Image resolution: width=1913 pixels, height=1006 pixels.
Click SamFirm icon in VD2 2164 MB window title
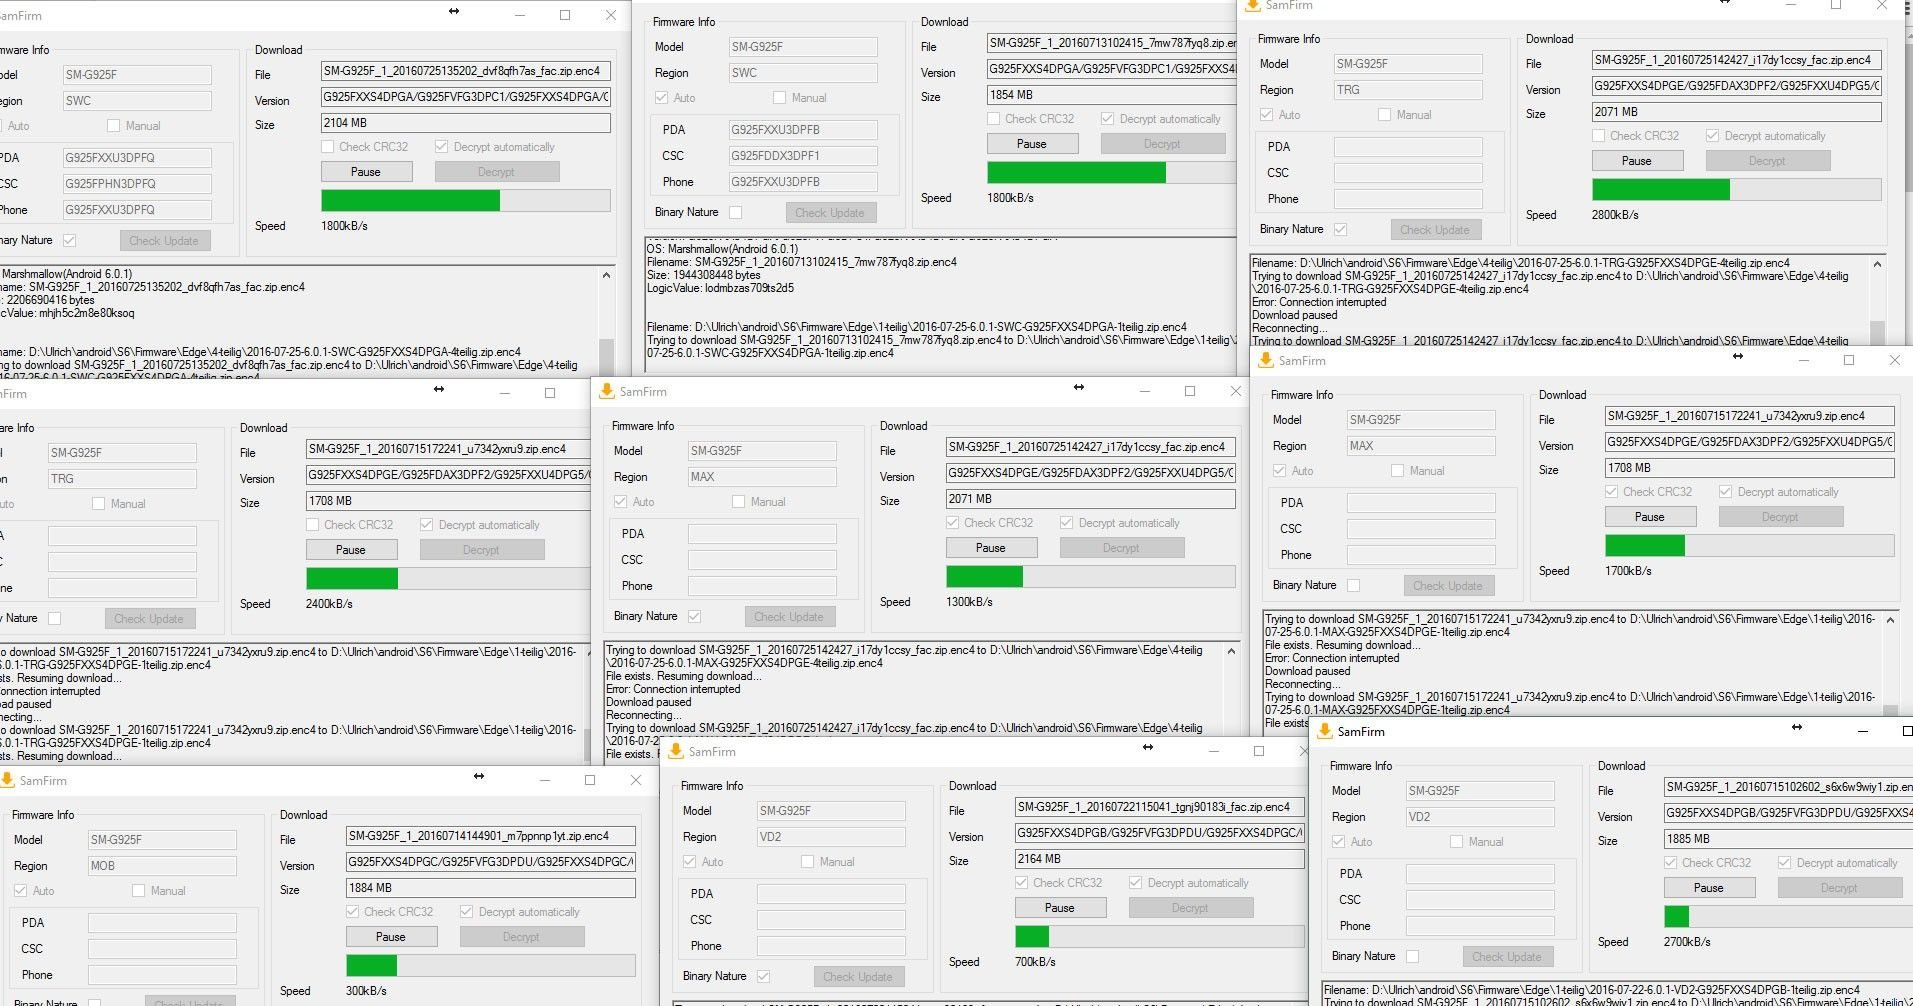[675, 752]
